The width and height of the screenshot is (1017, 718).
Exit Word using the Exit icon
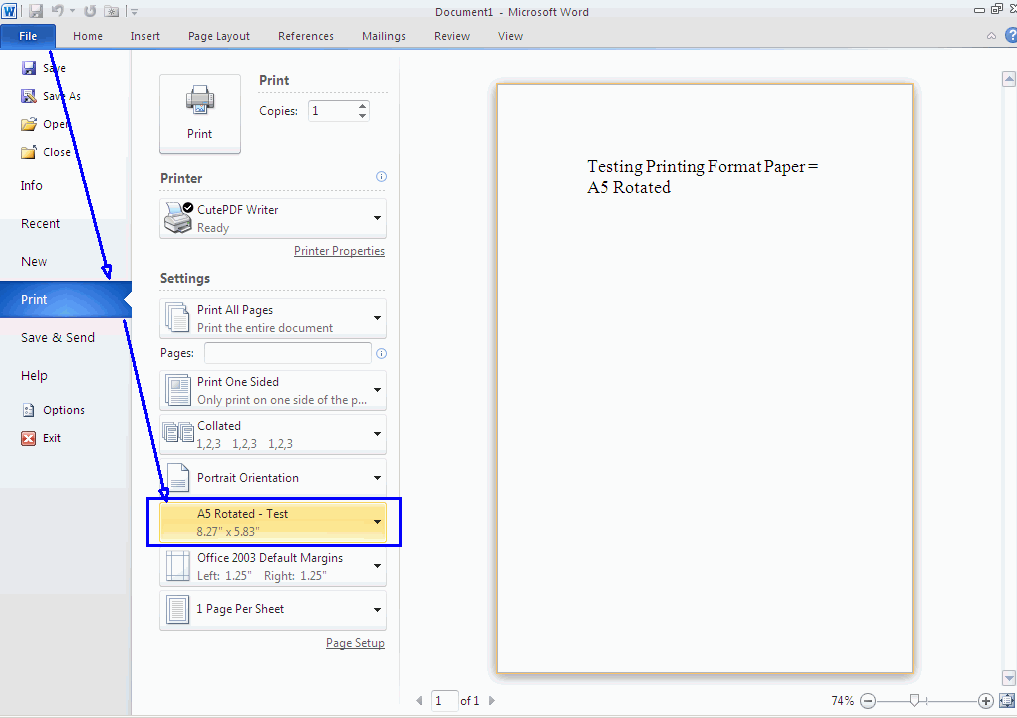click(x=31, y=438)
